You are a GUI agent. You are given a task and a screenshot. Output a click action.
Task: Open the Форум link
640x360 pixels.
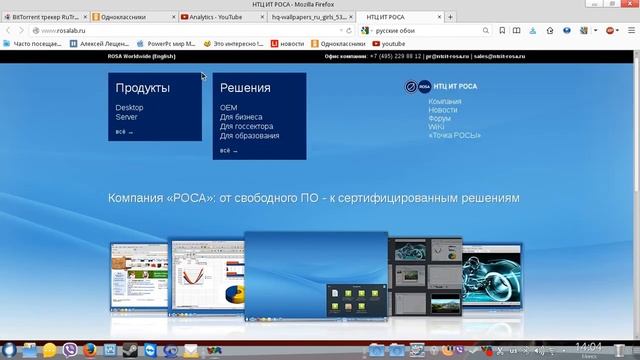pos(440,118)
